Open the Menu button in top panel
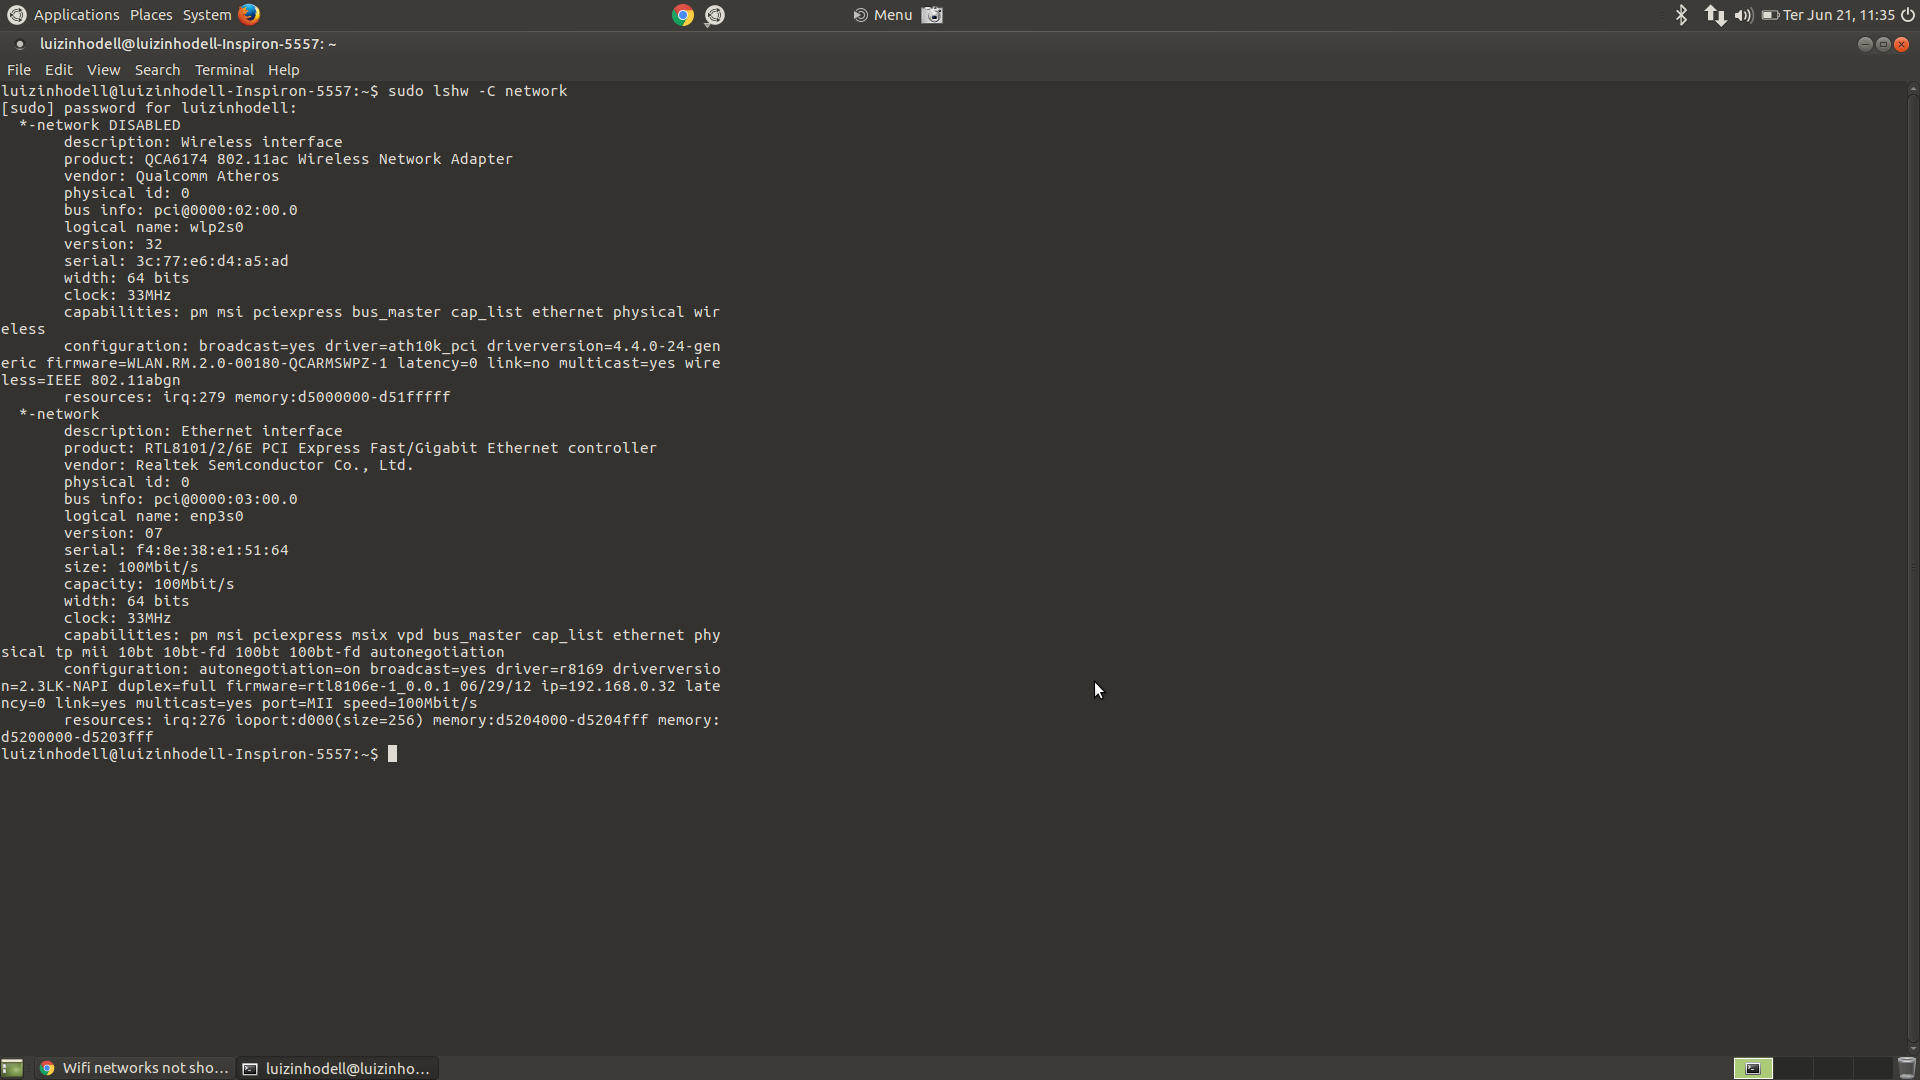 click(x=883, y=15)
